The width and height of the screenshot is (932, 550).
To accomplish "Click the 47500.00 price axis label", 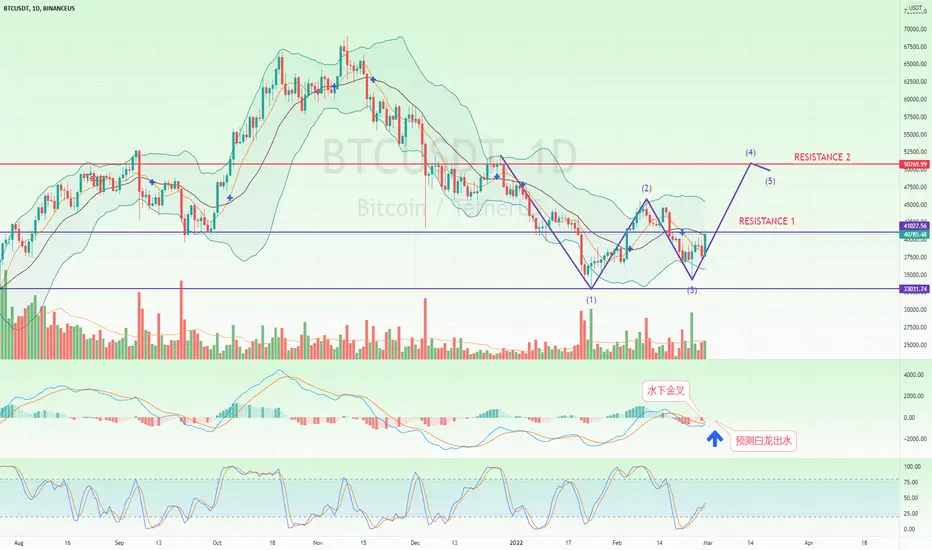I will pos(915,187).
